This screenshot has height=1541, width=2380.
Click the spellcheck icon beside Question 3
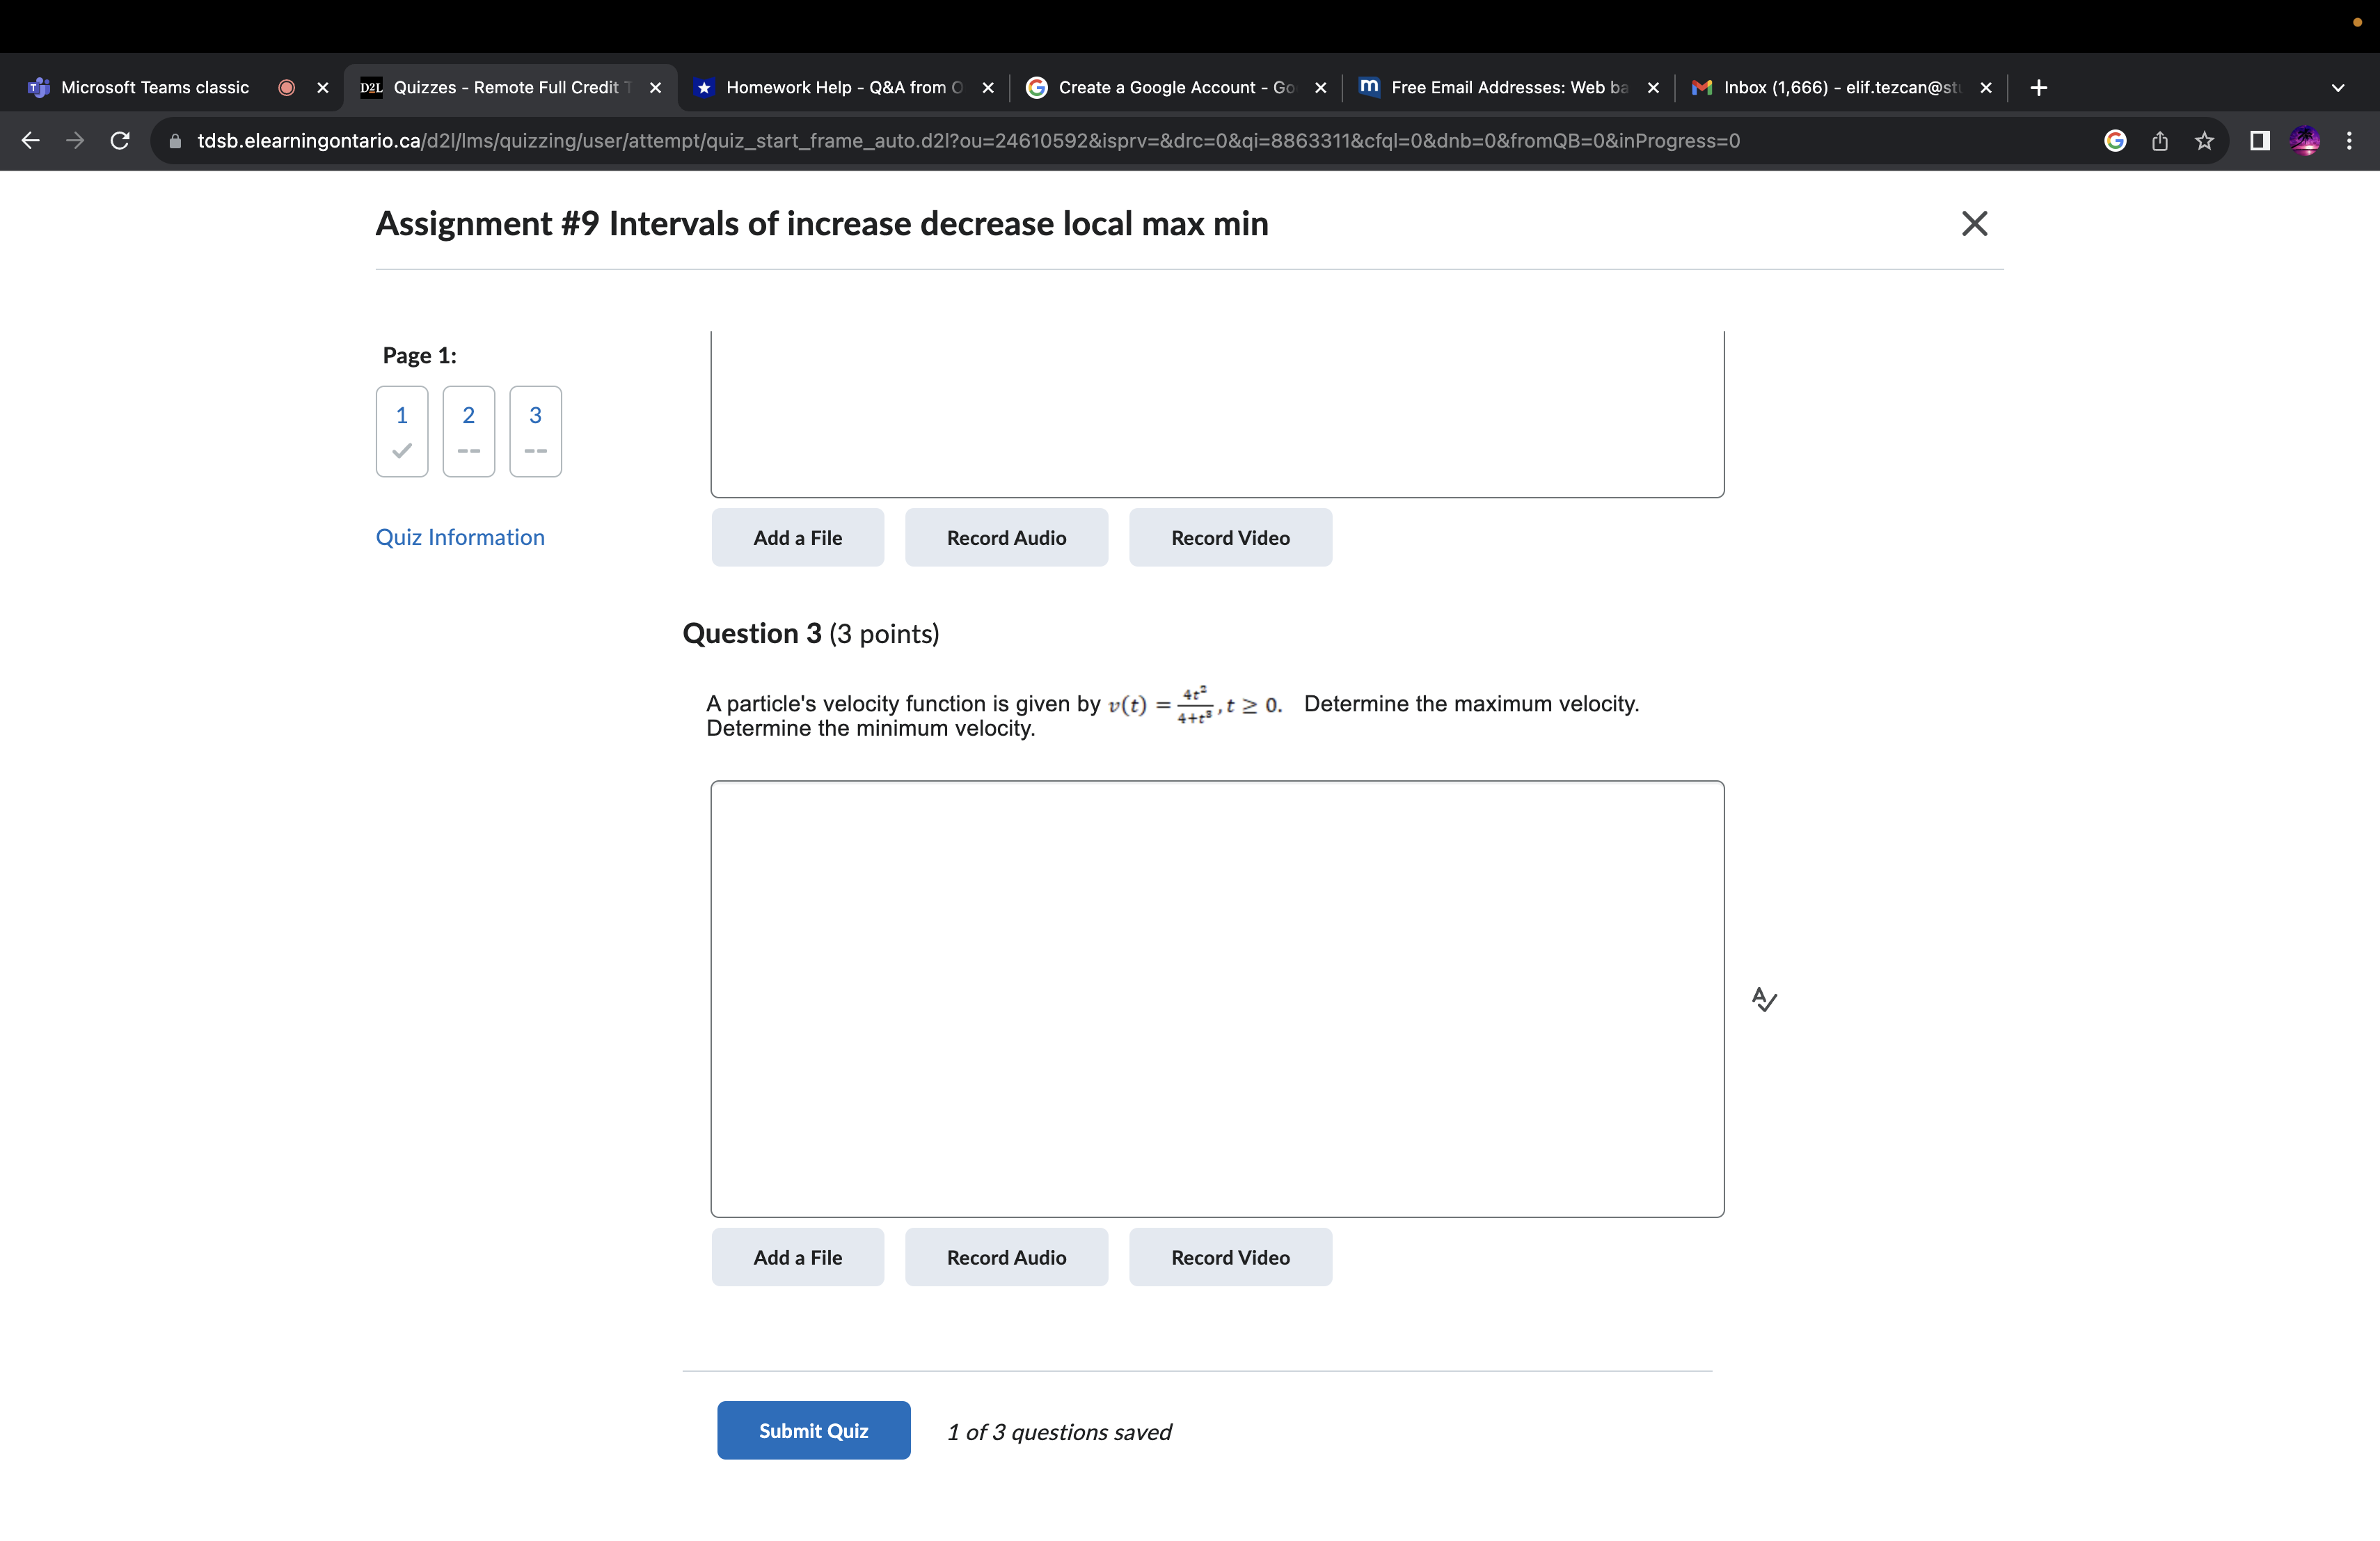click(x=1764, y=999)
